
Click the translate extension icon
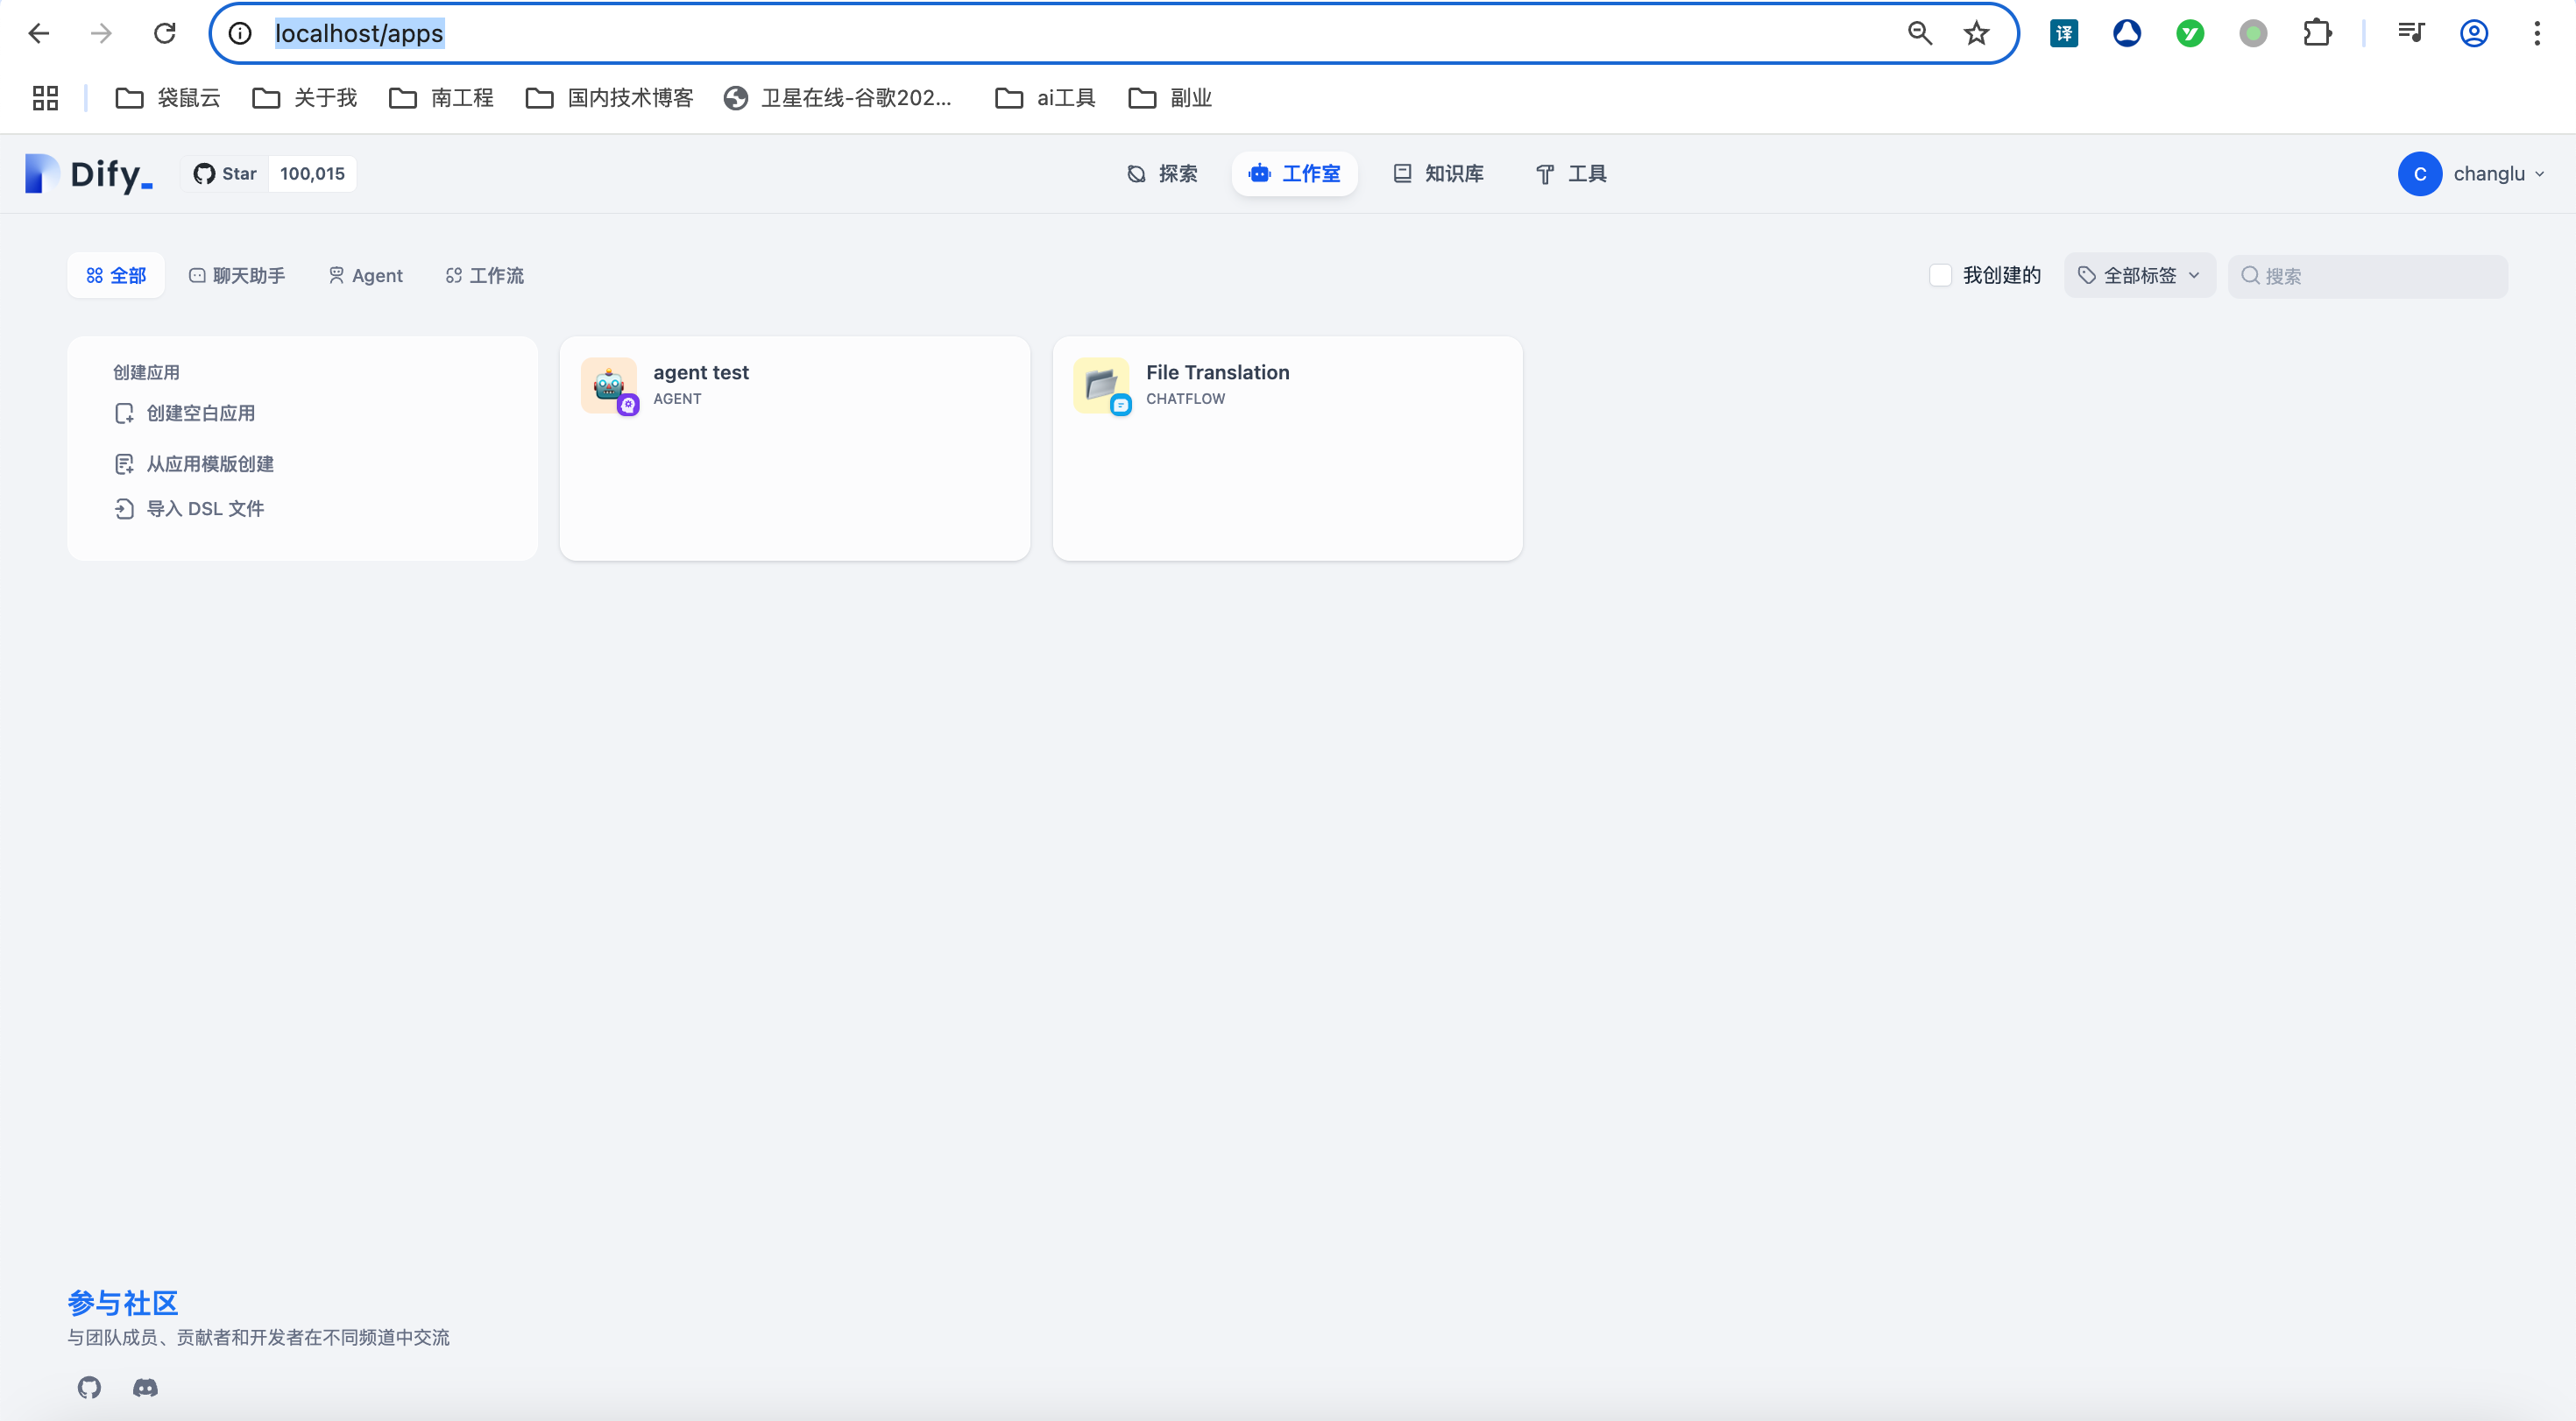(2064, 33)
